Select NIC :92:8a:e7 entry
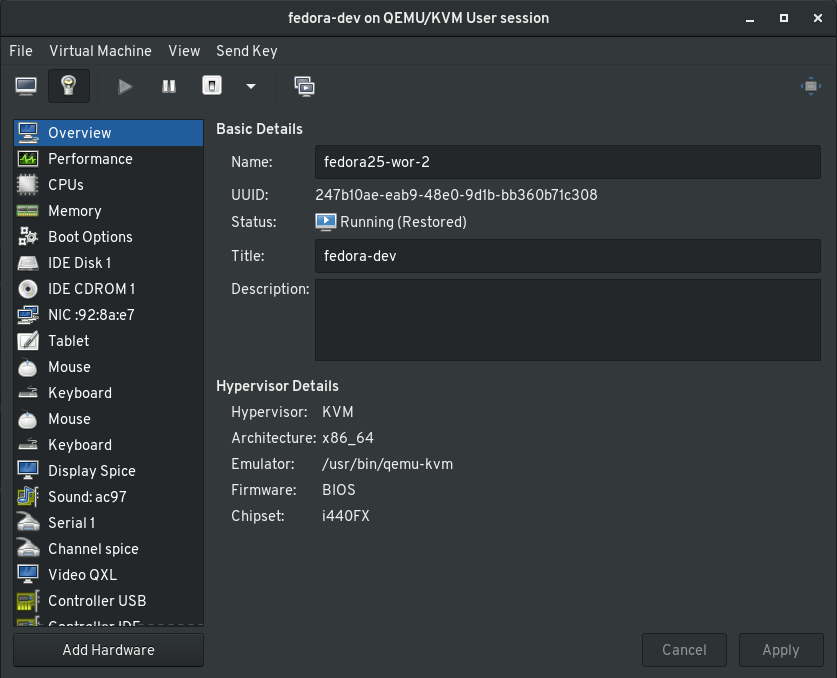This screenshot has height=678, width=837. 108,315
